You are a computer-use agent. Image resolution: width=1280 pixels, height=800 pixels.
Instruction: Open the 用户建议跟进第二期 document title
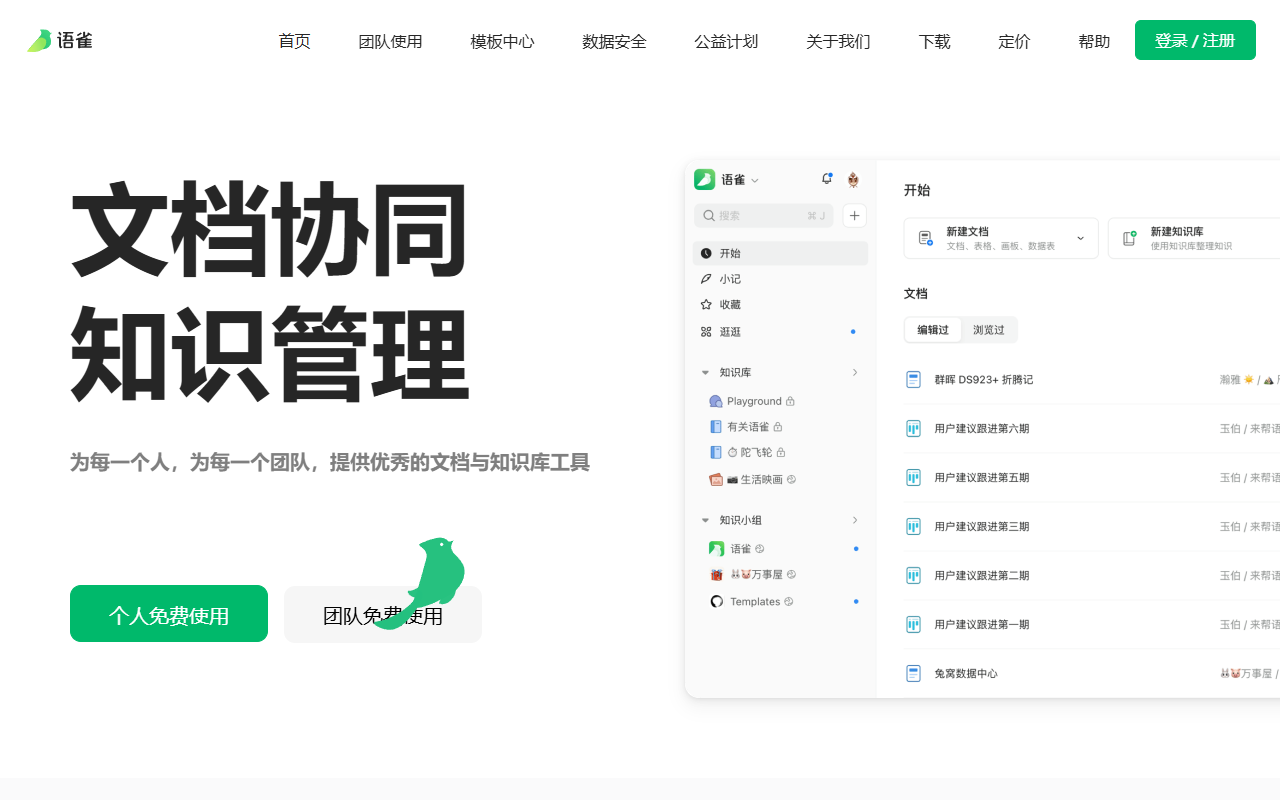[981, 576]
